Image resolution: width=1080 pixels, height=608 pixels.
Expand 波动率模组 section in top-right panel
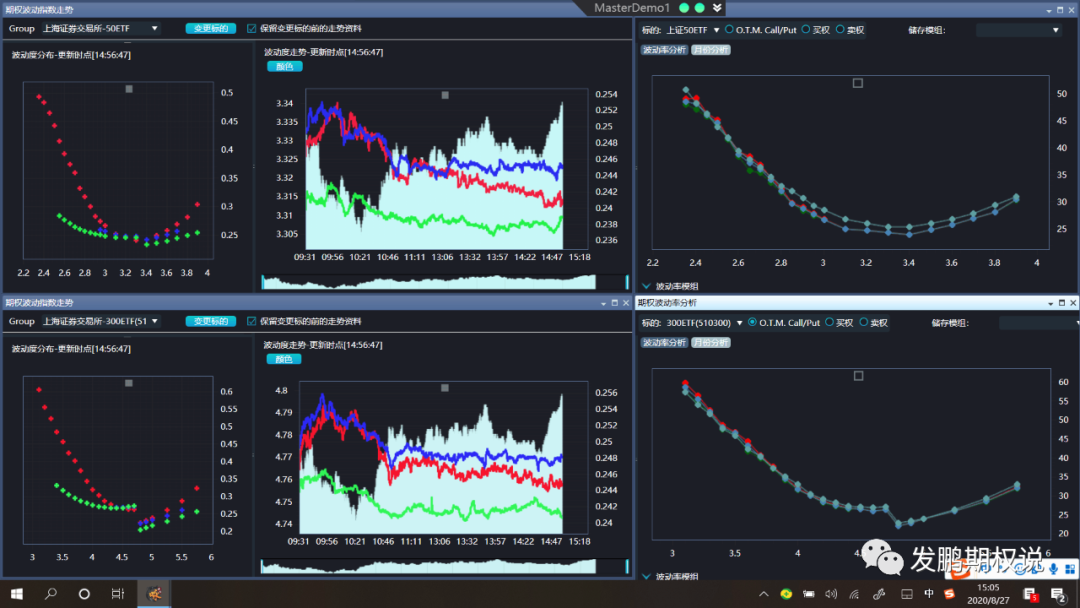[x=646, y=286]
